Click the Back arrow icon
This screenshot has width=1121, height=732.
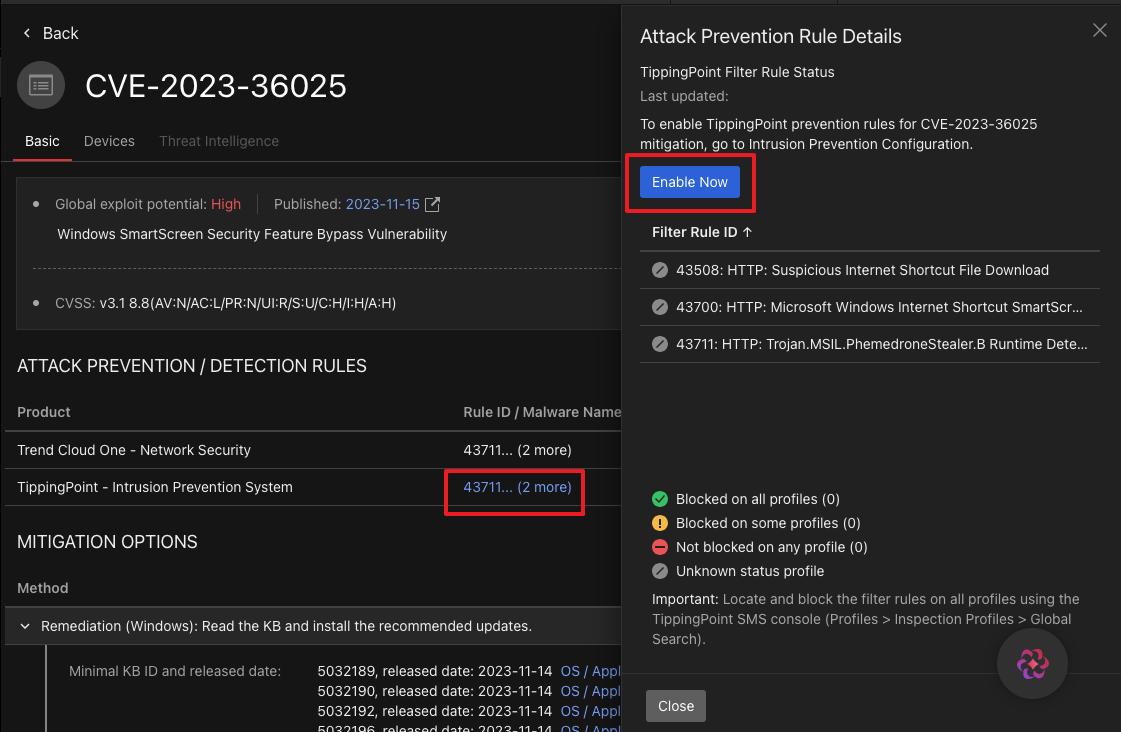pos(27,34)
